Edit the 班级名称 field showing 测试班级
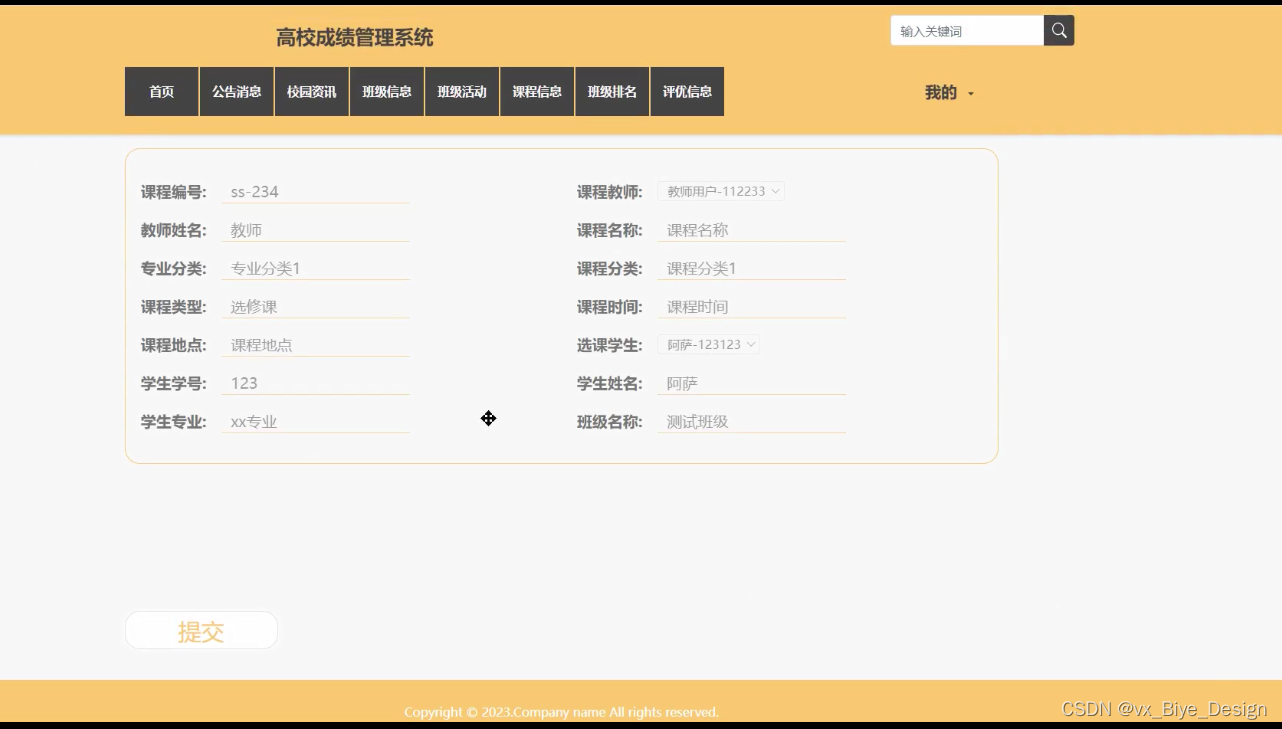This screenshot has height=729, width=1282. pos(752,421)
